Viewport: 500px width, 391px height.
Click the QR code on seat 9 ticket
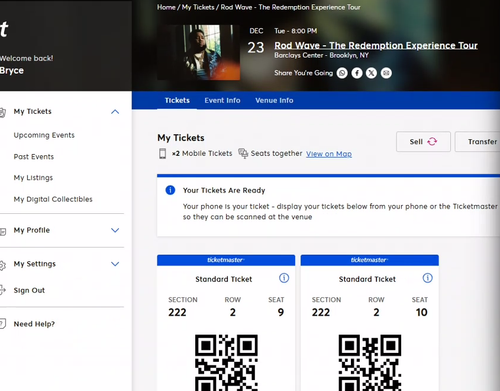tap(226, 362)
